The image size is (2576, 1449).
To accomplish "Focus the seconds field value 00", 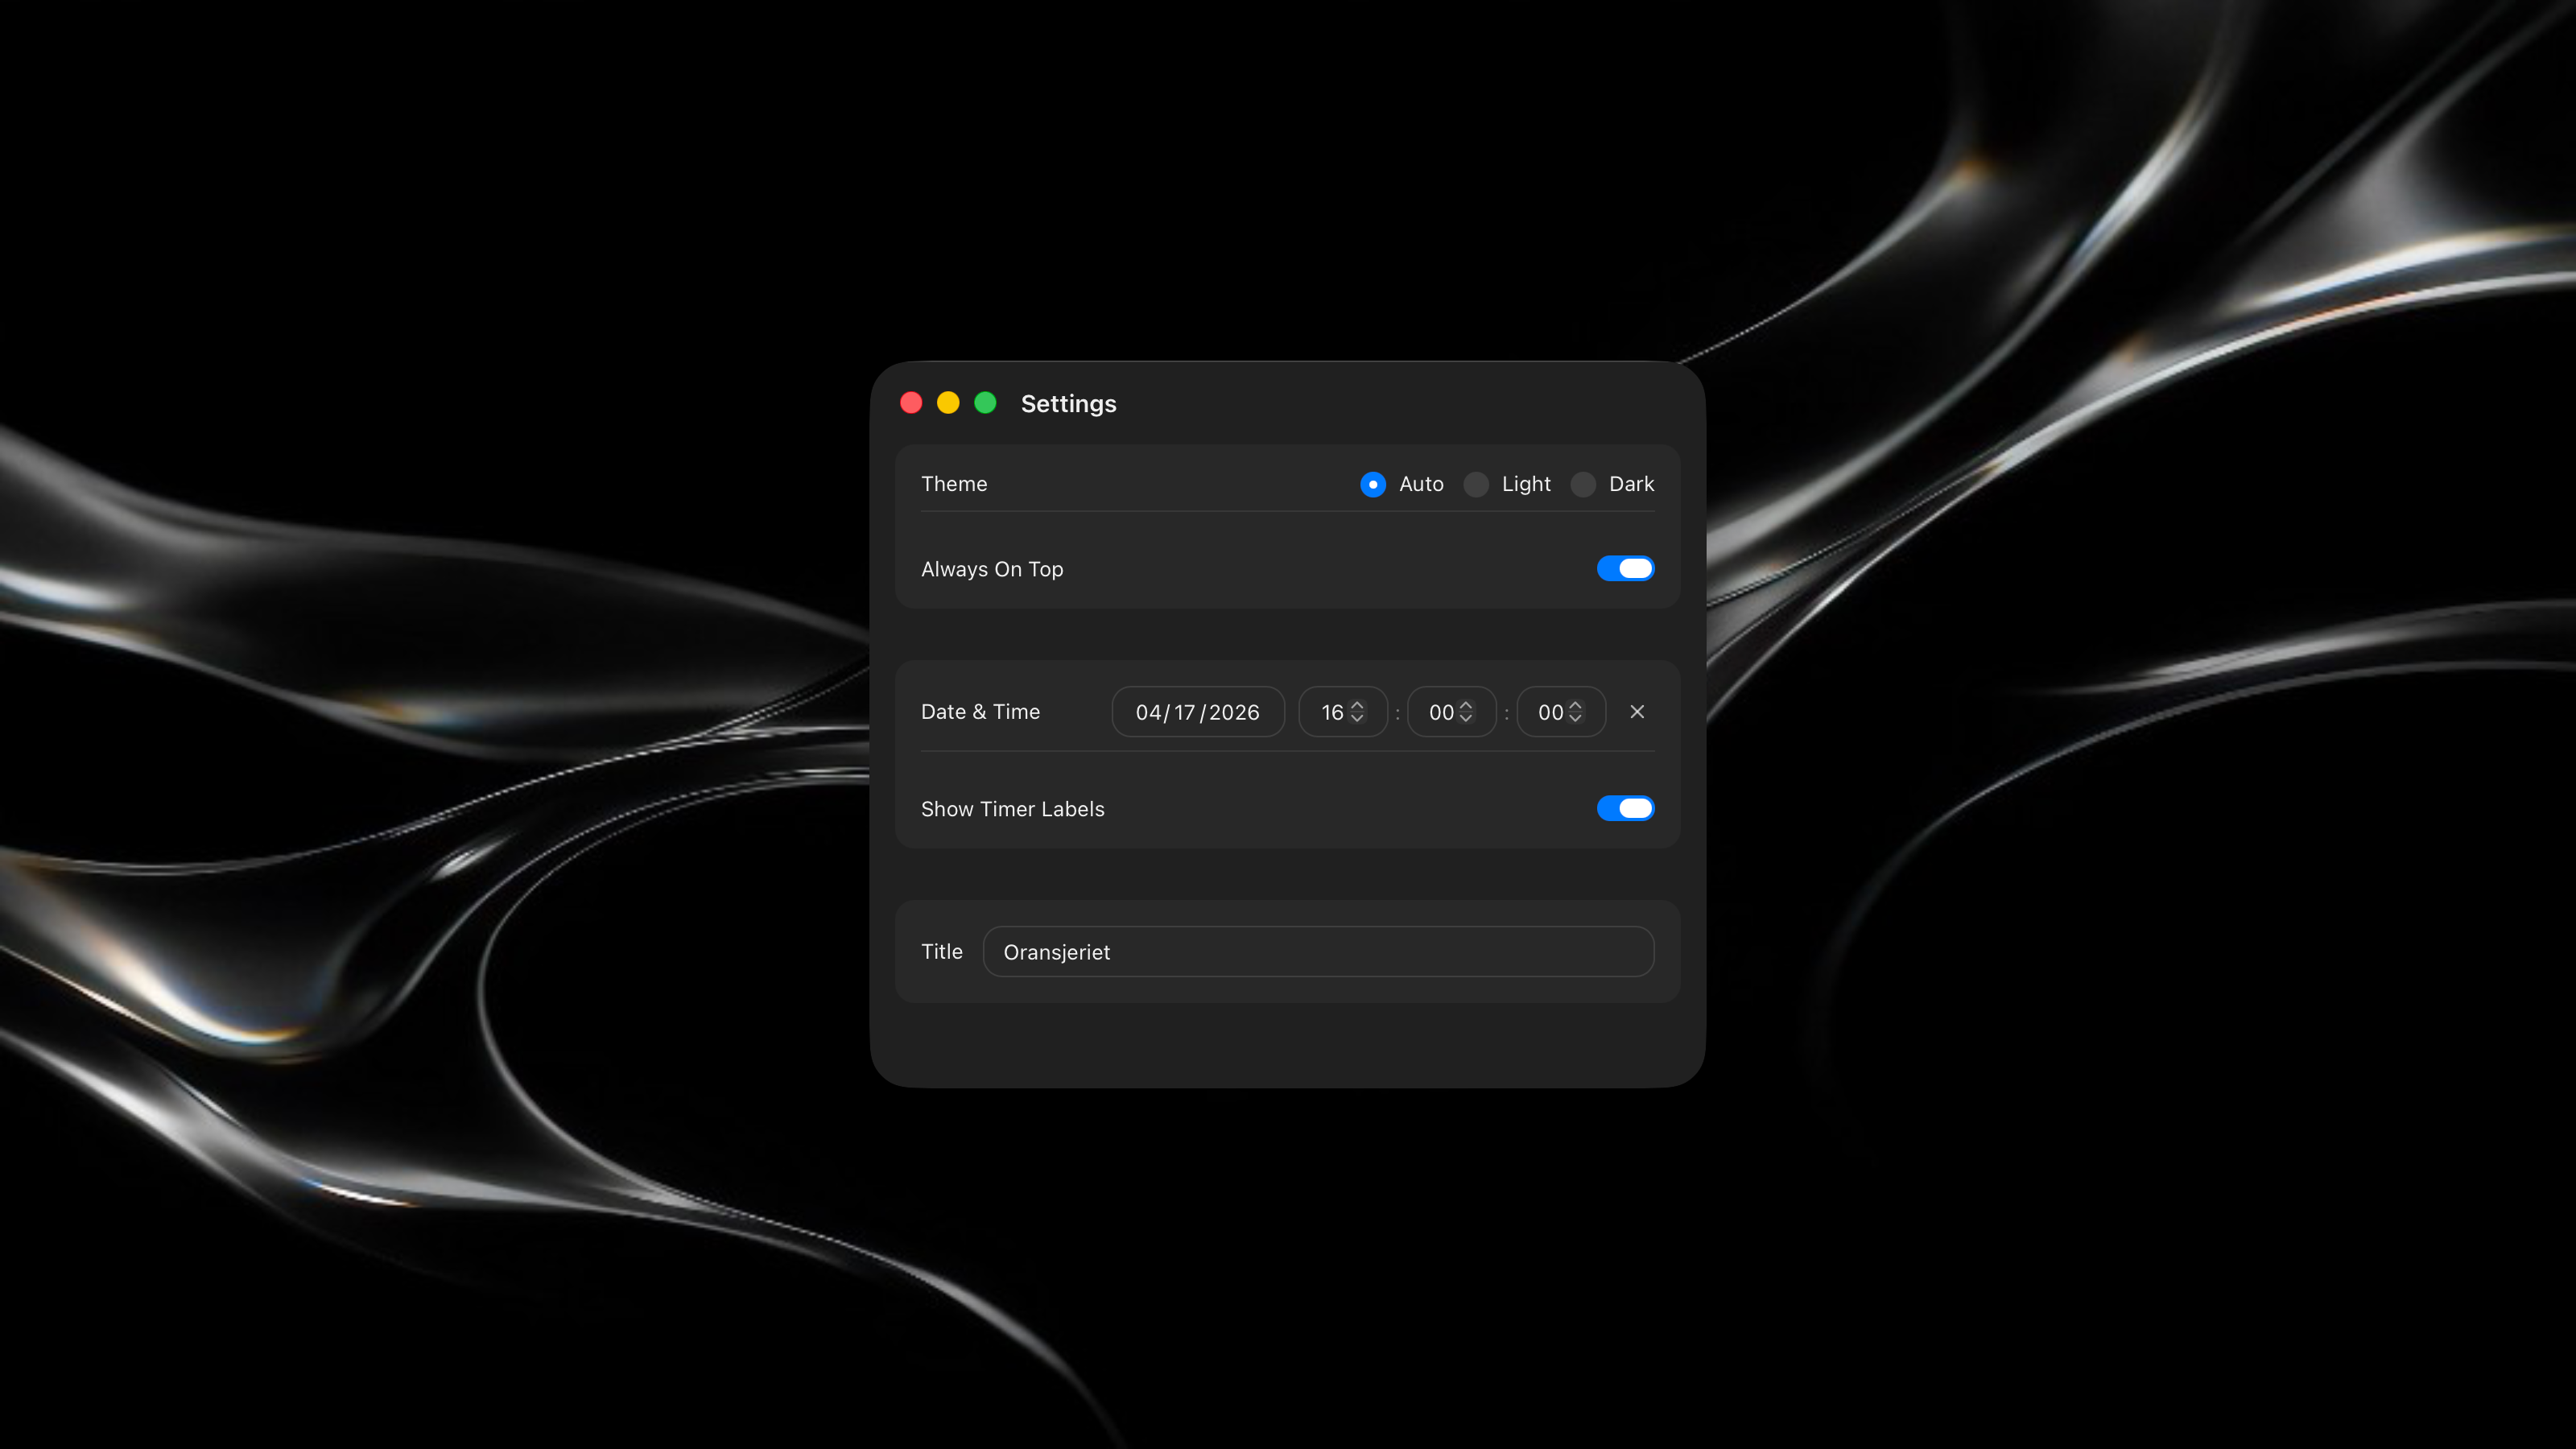I will pyautogui.click(x=1549, y=712).
